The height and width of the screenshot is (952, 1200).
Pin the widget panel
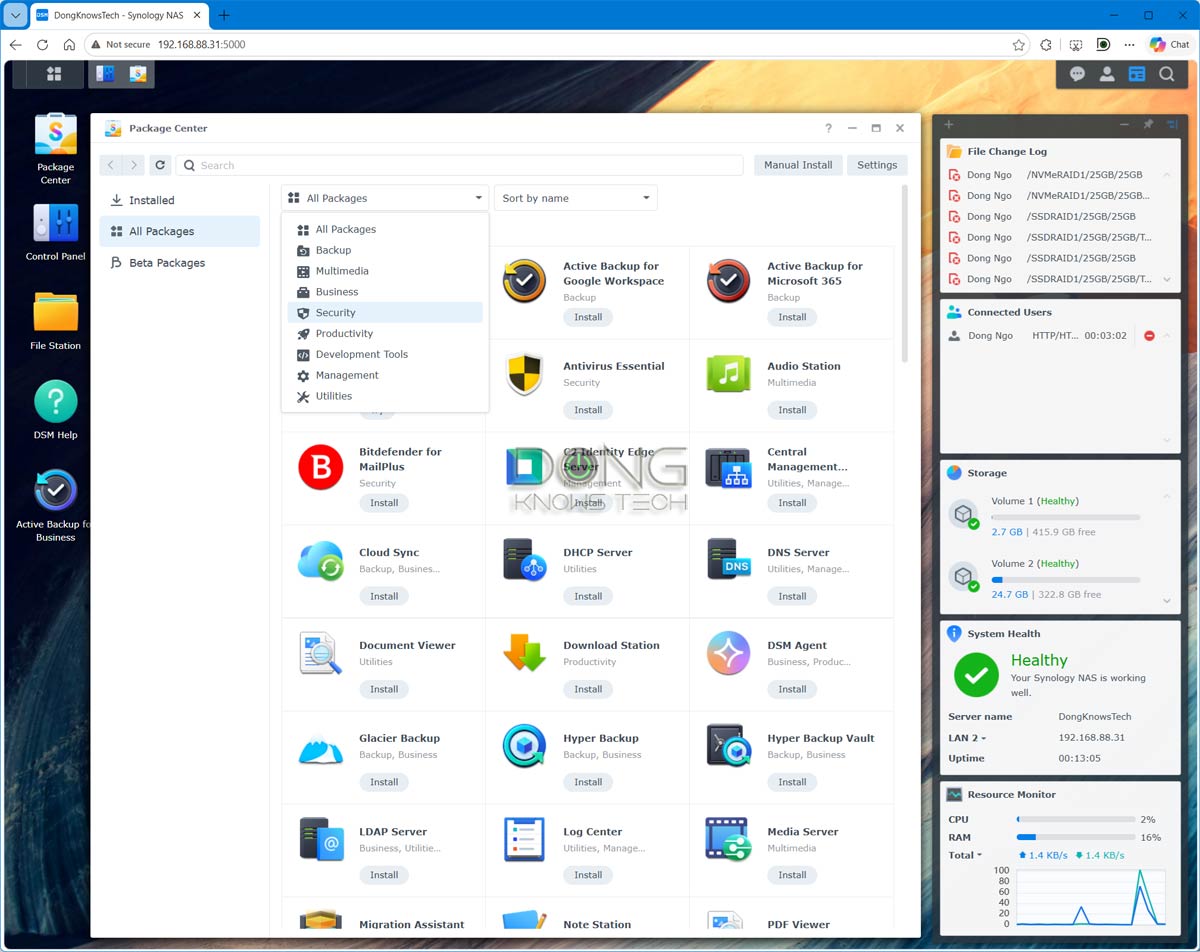coord(1148,124)
